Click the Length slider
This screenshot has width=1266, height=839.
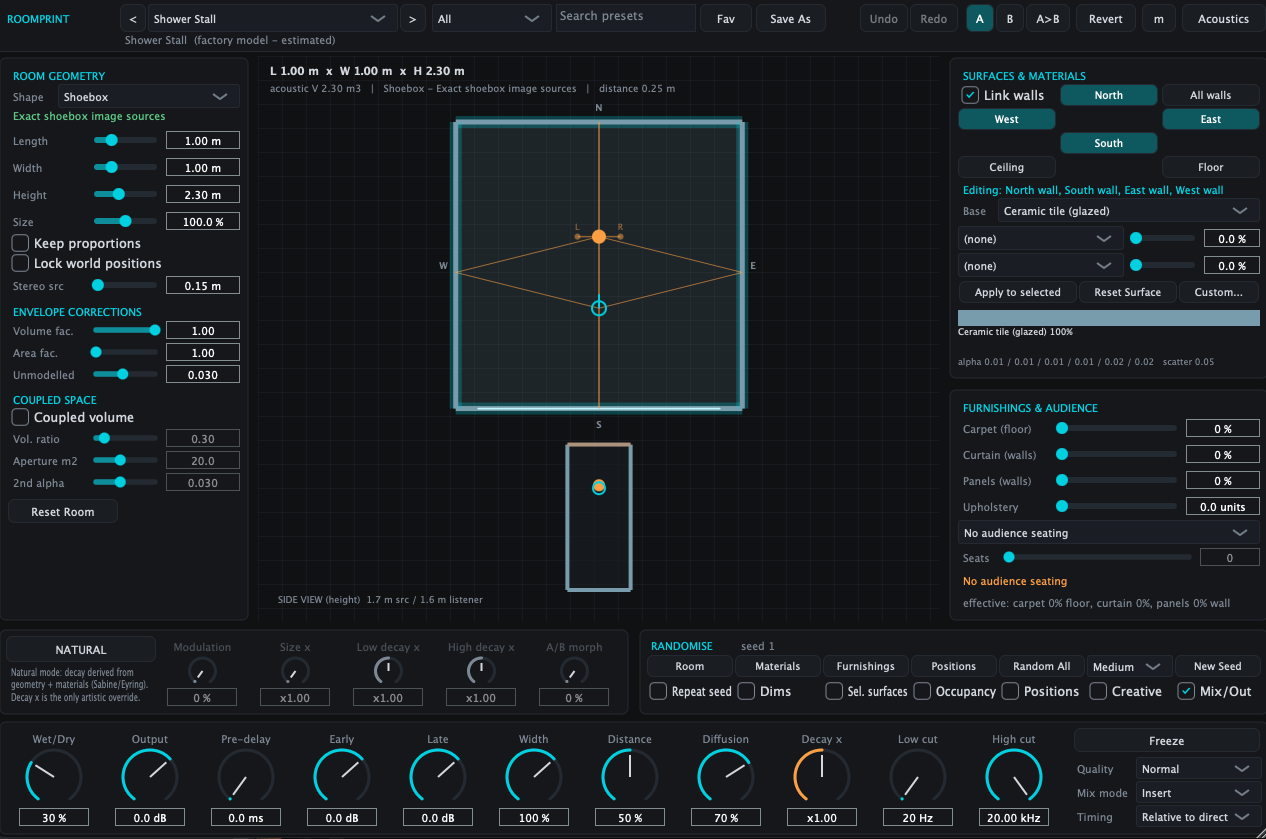[x=125, y=141]
